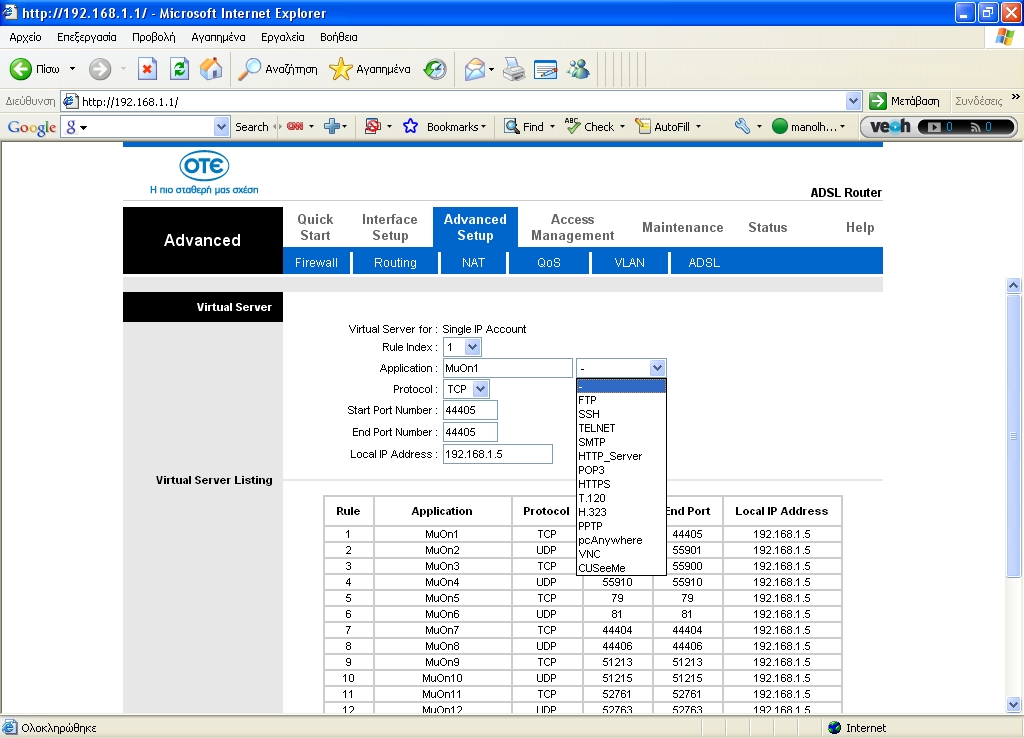Click the Forward arrow icon

(100, 69)
